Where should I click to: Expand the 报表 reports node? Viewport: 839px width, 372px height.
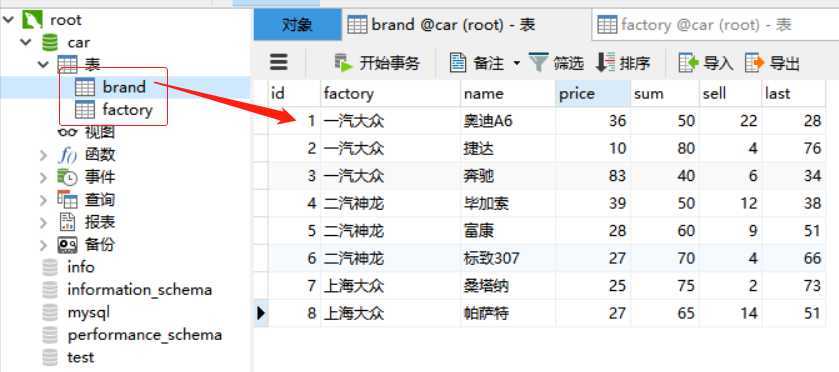(x=43, y=222)
